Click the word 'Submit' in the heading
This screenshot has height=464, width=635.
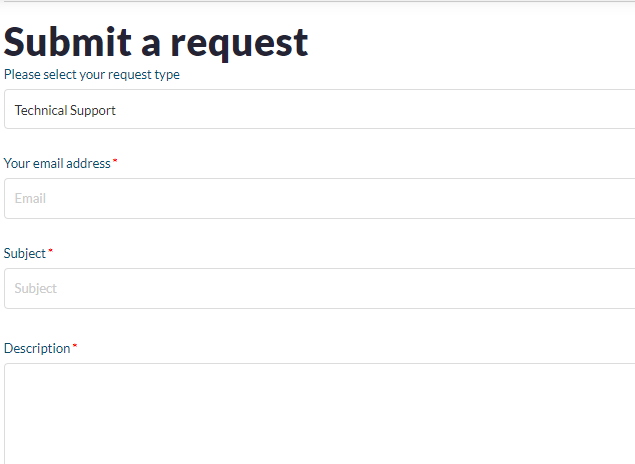click(68, 42)
